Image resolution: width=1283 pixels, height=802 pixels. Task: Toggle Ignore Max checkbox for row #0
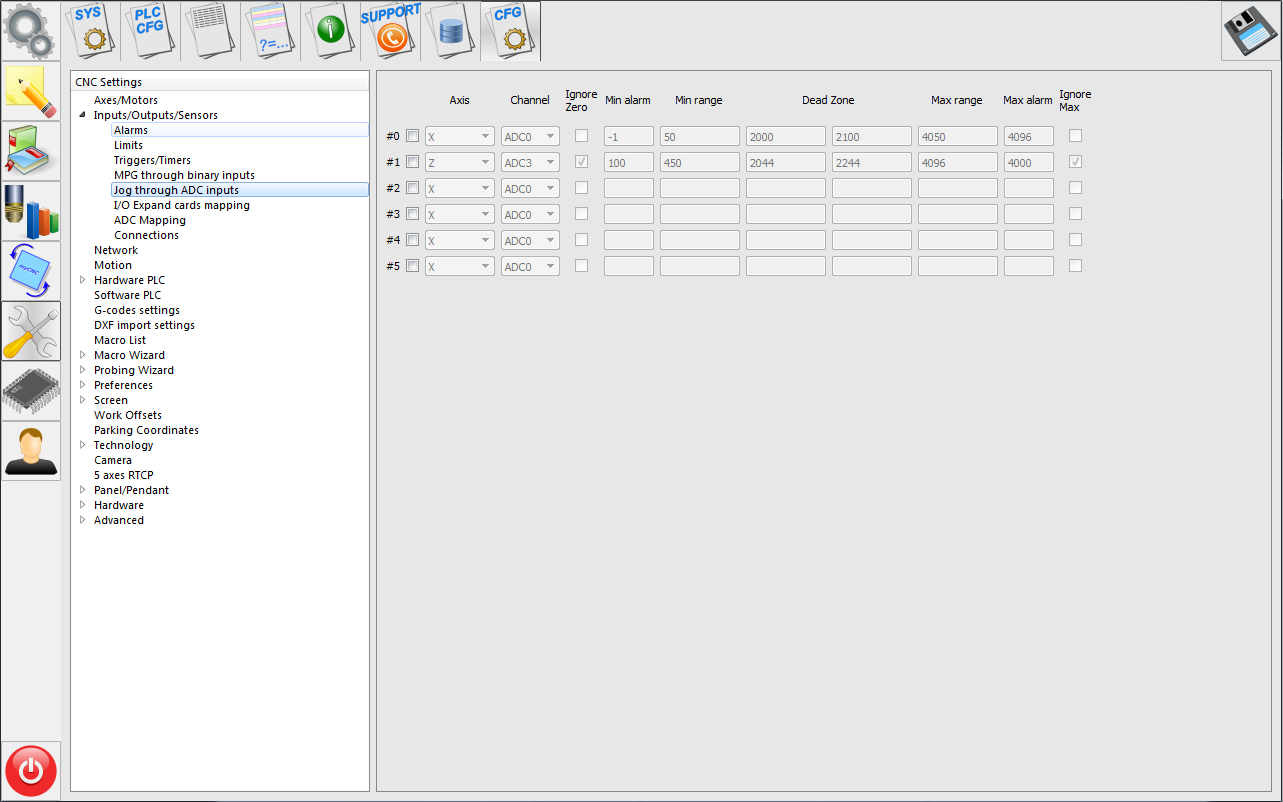(1075, 136)
